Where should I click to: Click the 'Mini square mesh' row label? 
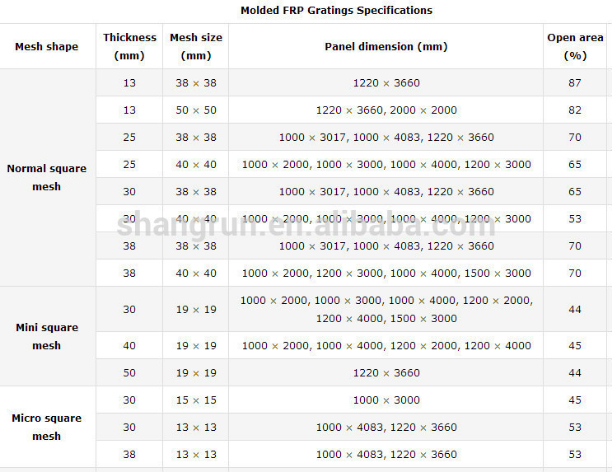(x=47, y=336)
